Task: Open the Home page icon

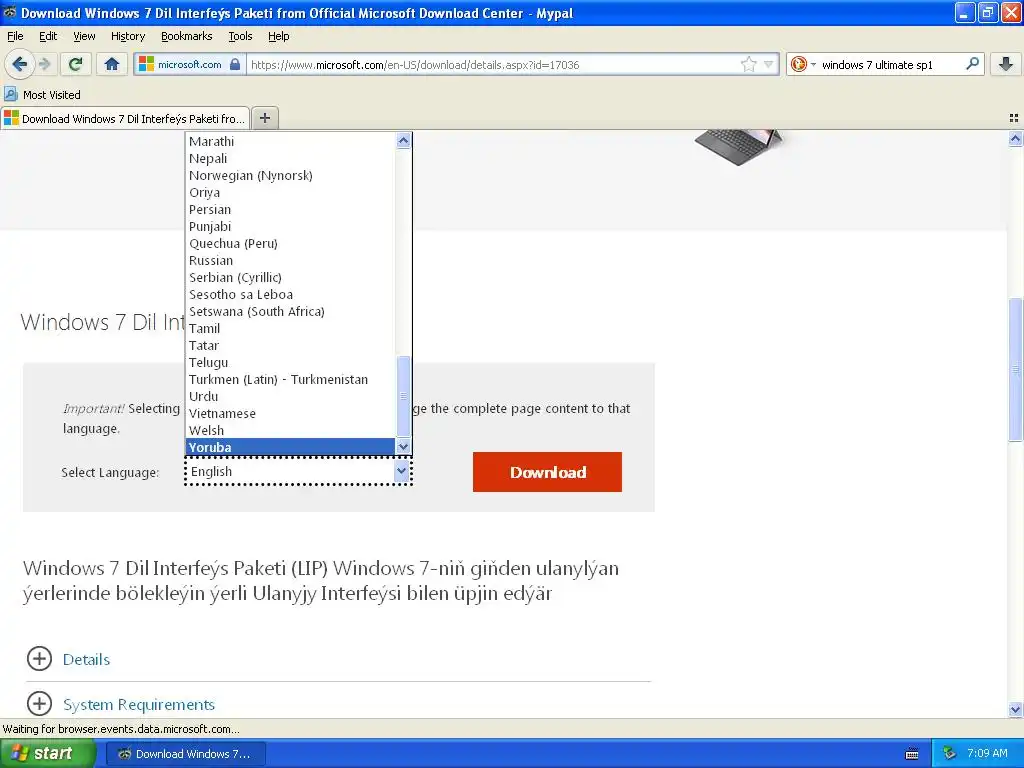Action: pos(112,64)
